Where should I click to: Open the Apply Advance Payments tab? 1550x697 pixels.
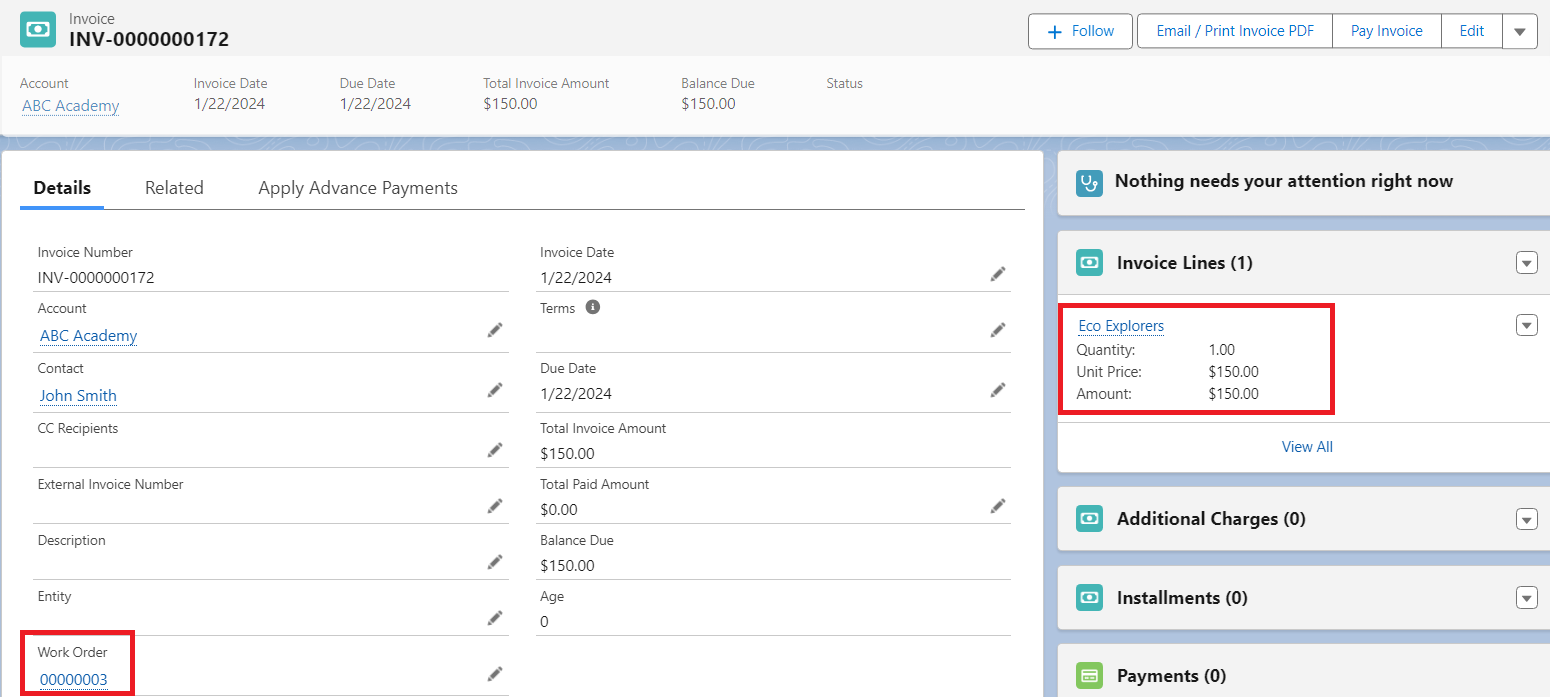click(x=358, y=188)
